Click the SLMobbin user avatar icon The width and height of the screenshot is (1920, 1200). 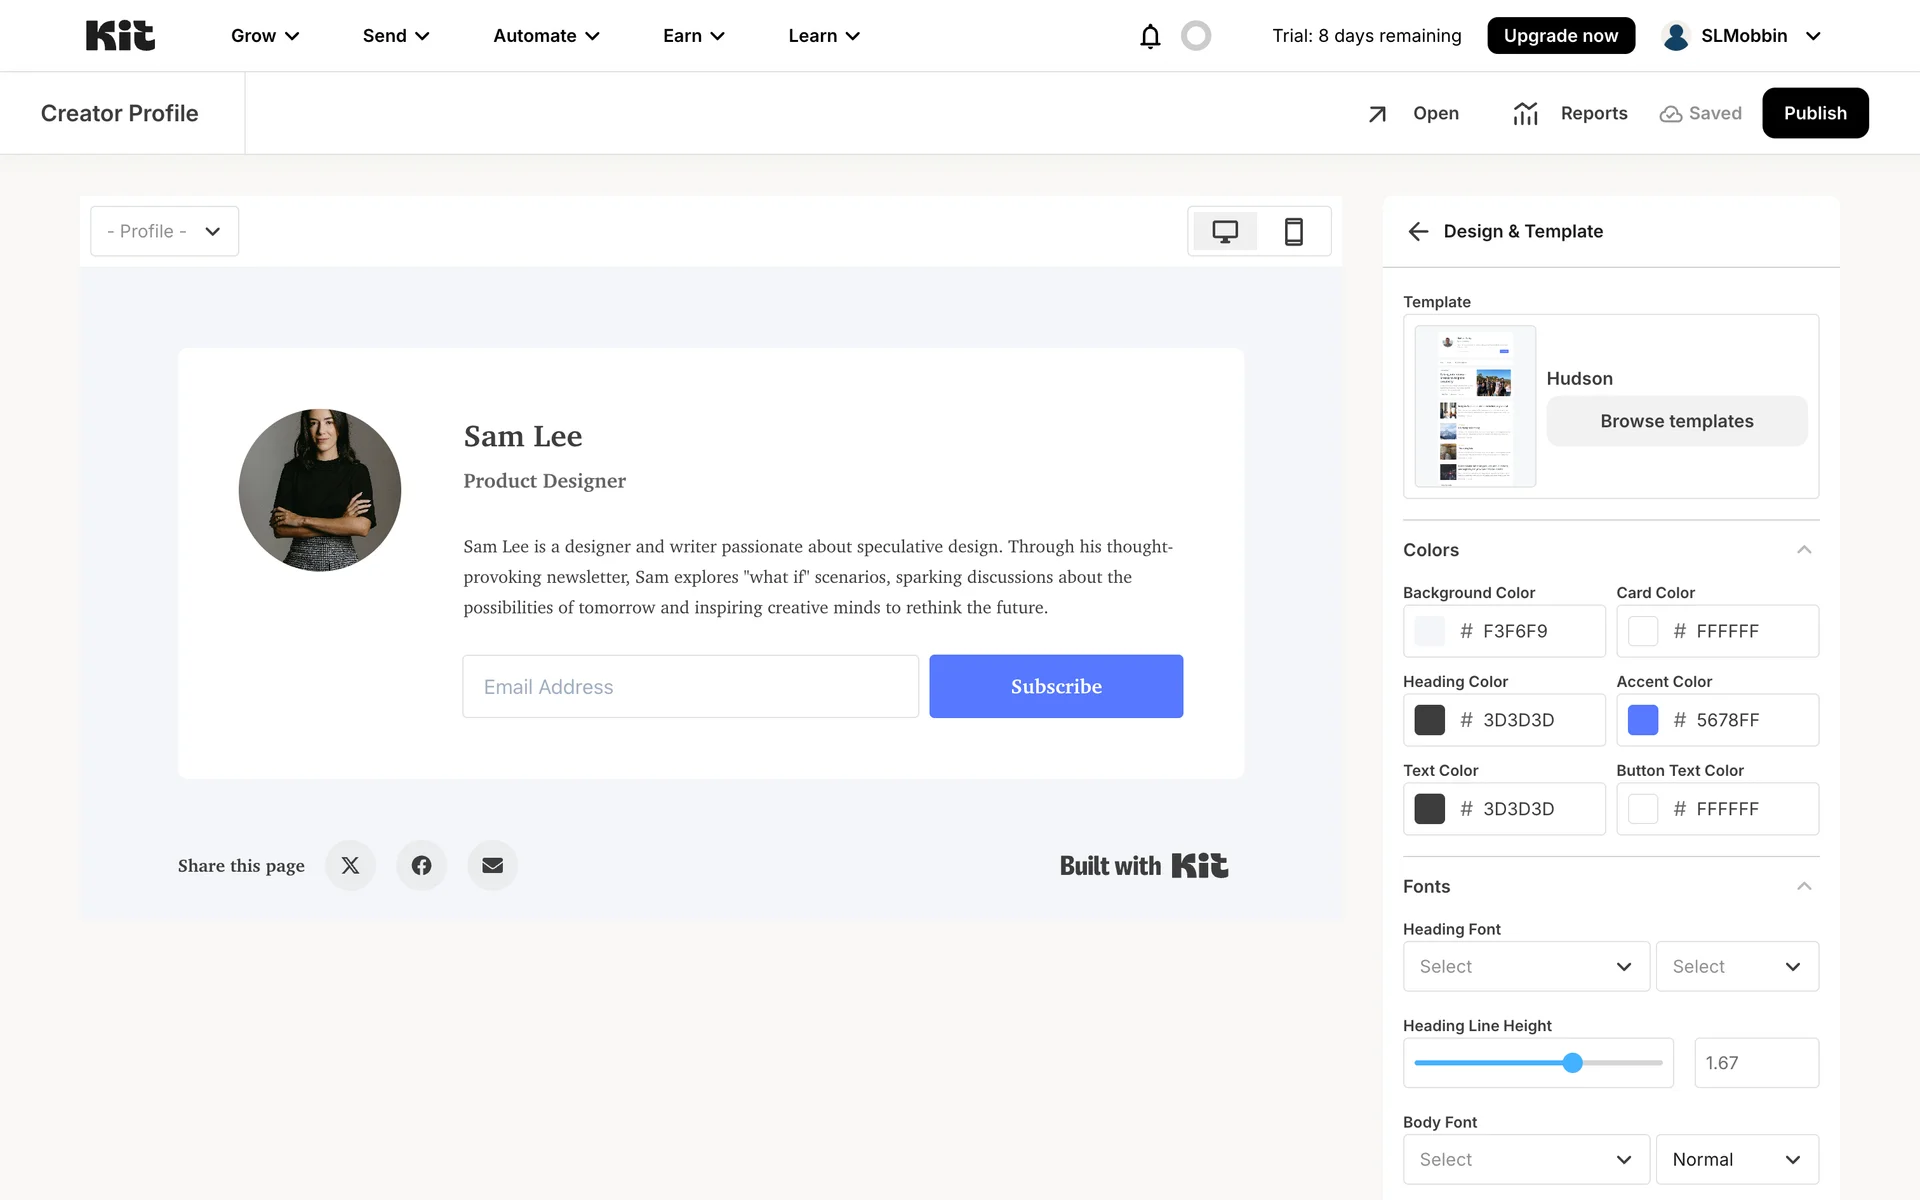click(x=1676, y=36)
